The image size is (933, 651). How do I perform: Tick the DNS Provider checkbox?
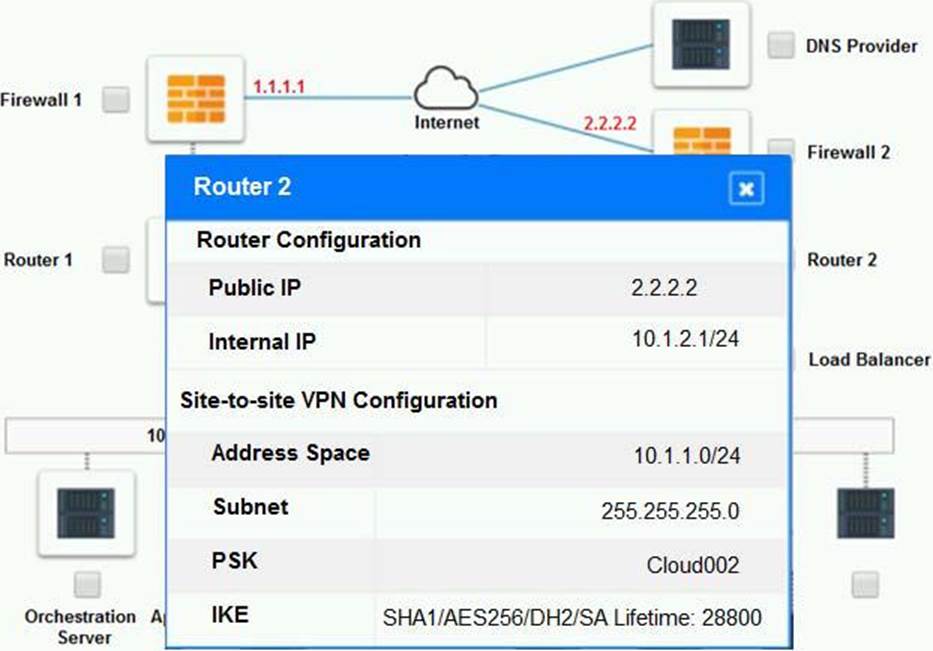(781, 45)
